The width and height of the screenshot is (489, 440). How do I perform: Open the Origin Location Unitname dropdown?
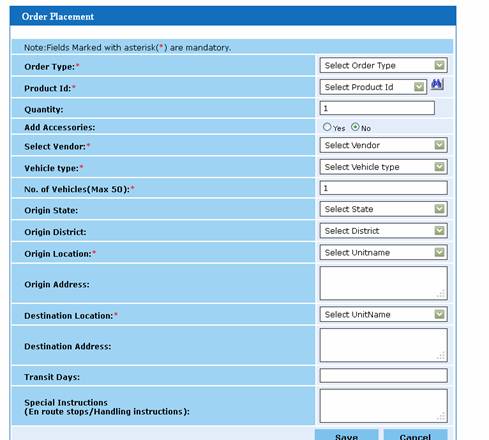coord(383,252)
